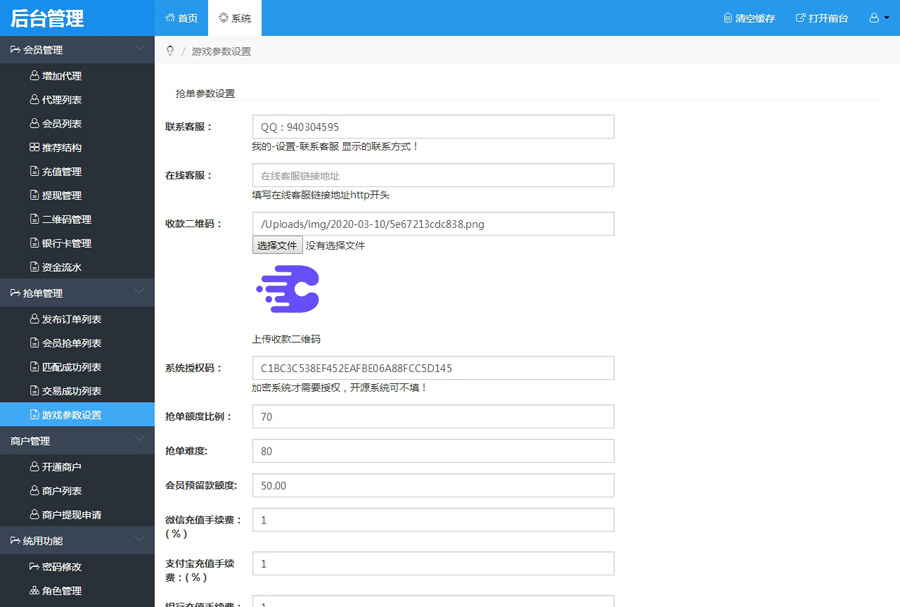Collapse the 会员管理 sidebar section
Image resolution: width=900 pixels, height=607 pixels.
(139, 49)
